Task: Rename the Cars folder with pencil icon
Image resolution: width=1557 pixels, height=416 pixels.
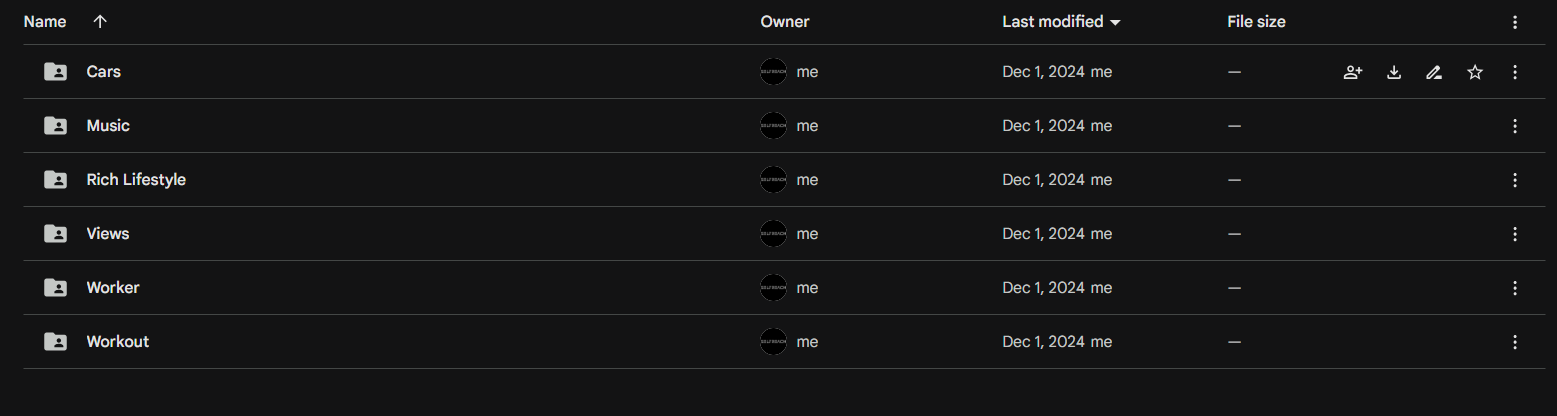Action: pyautogui.click(x=1434, y=72)
